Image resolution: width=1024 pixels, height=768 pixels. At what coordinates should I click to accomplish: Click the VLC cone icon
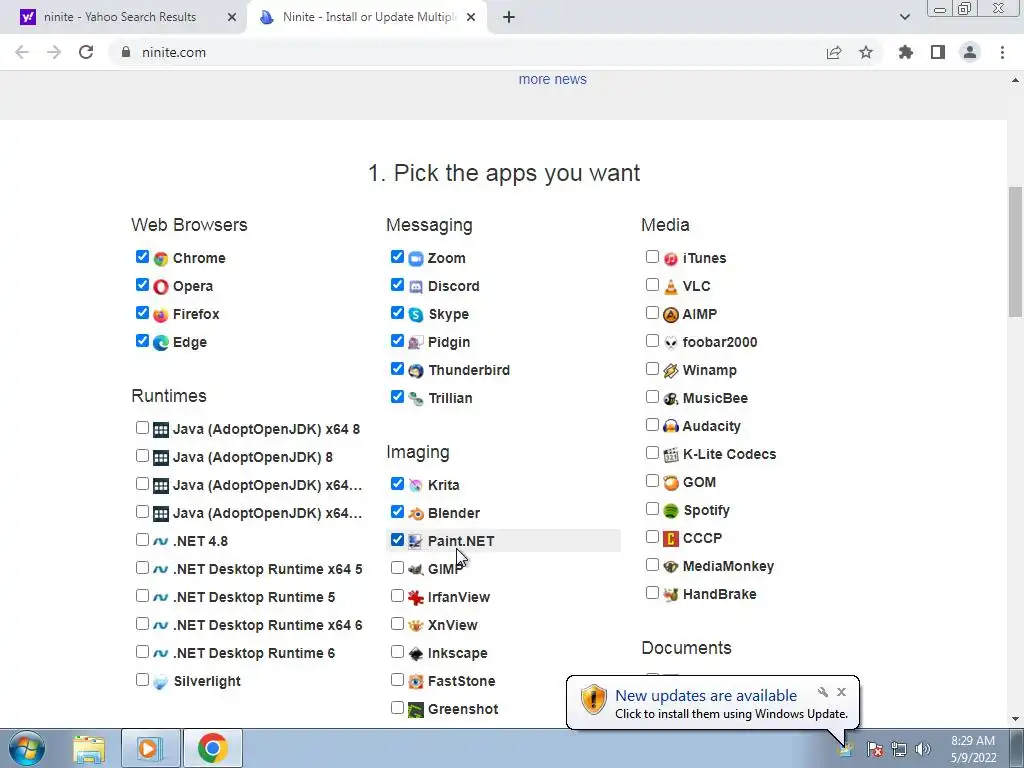(671, 287)
